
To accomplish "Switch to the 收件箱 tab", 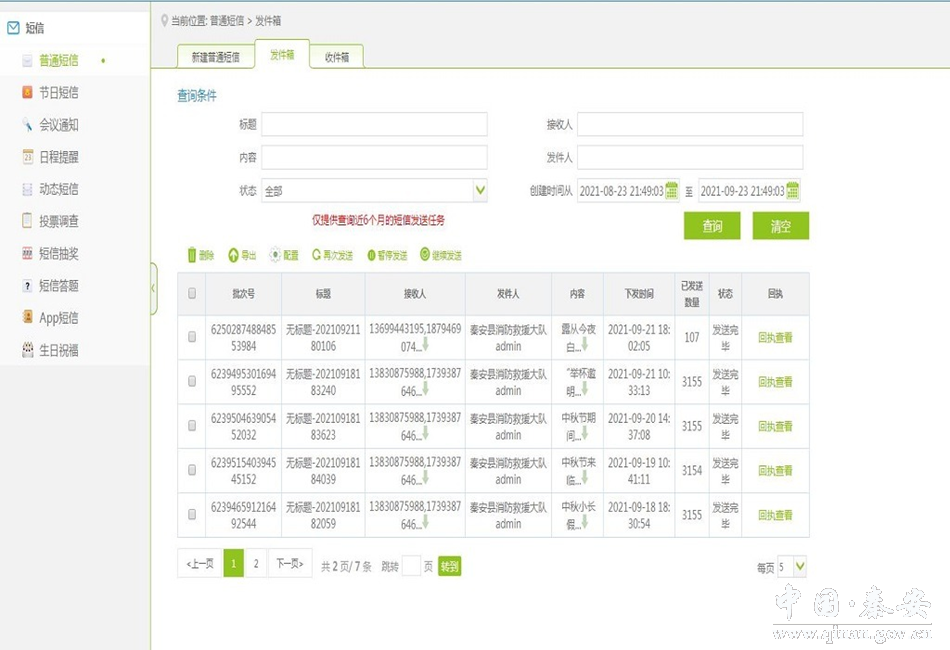I will (336, 57).
